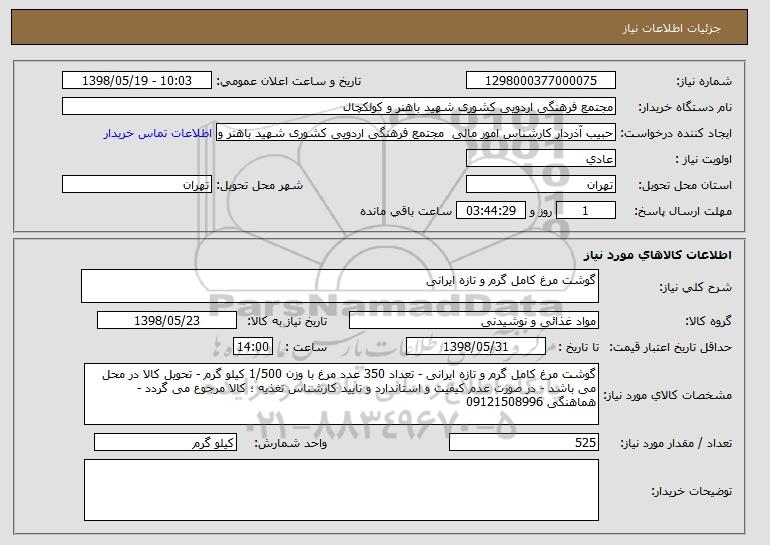Click the goods specification text area
Viewport: 770px width, 545px height.
pyautogui.click(x=341, y=394)
